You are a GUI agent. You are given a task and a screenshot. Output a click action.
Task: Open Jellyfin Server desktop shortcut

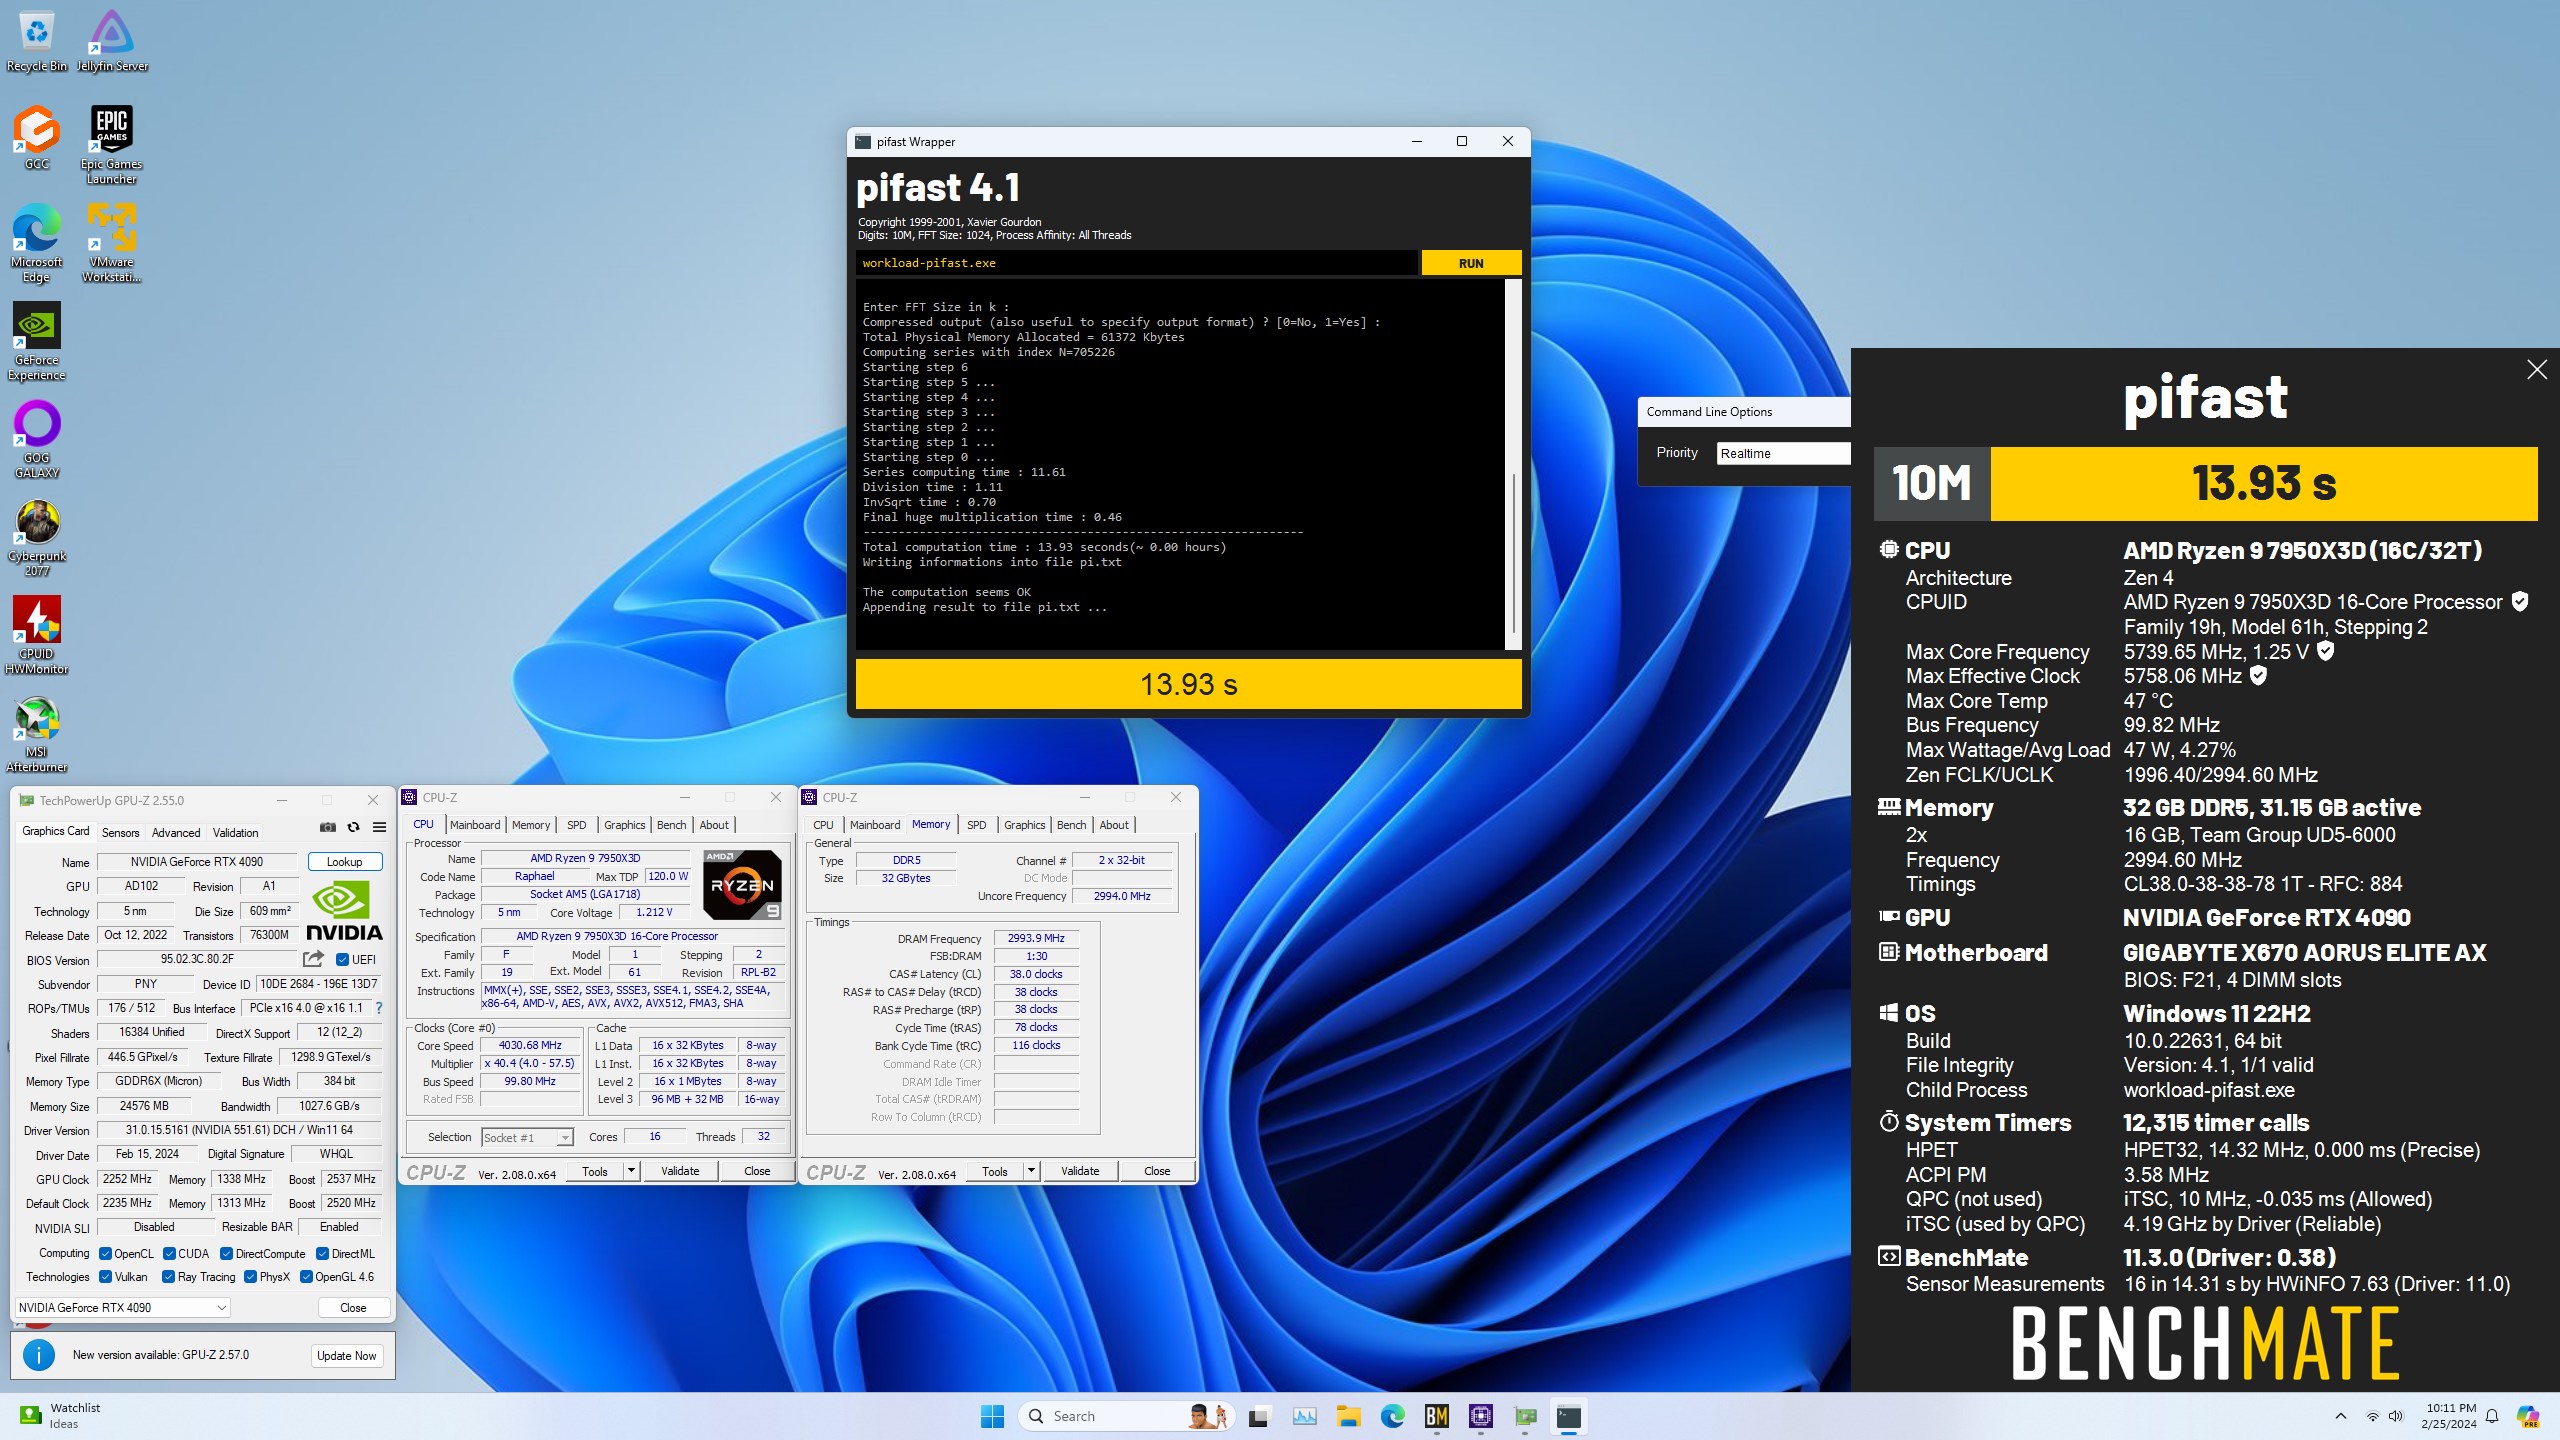pyautogui.click(x=112, y=40)
